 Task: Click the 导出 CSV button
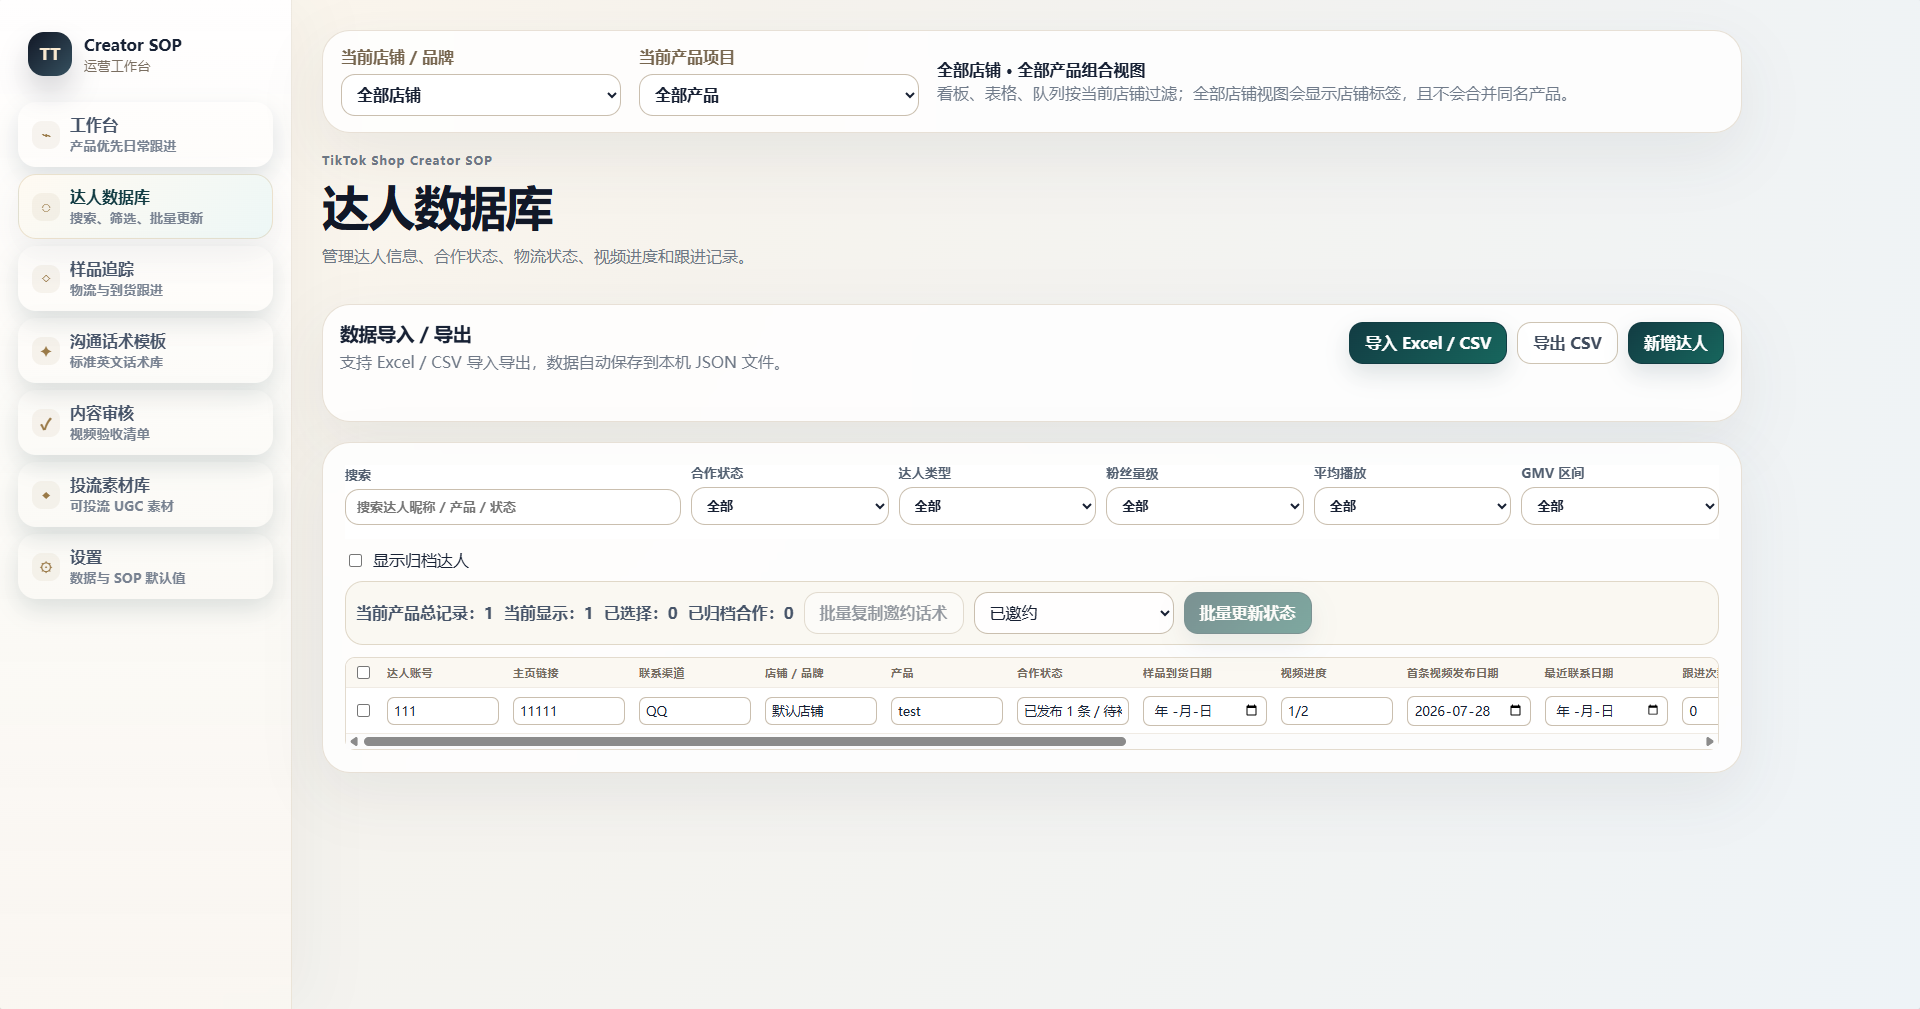1567,343
